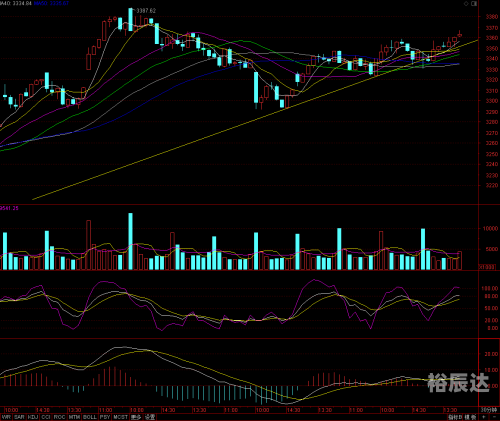Click the diamond icon at top right
The image size is (500, 421).
(x=466, y=4)
